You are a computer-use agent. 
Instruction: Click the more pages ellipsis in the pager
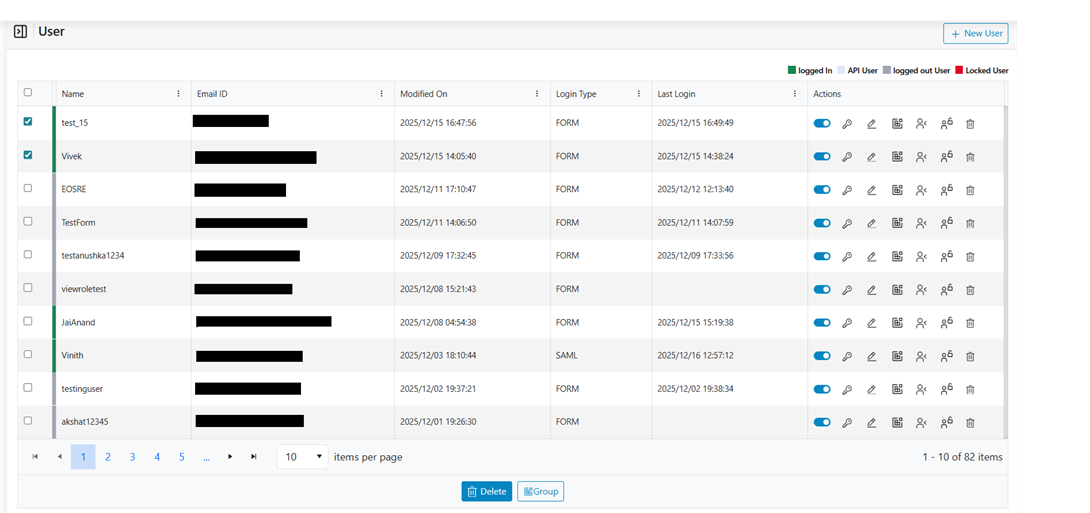[206, 457]
